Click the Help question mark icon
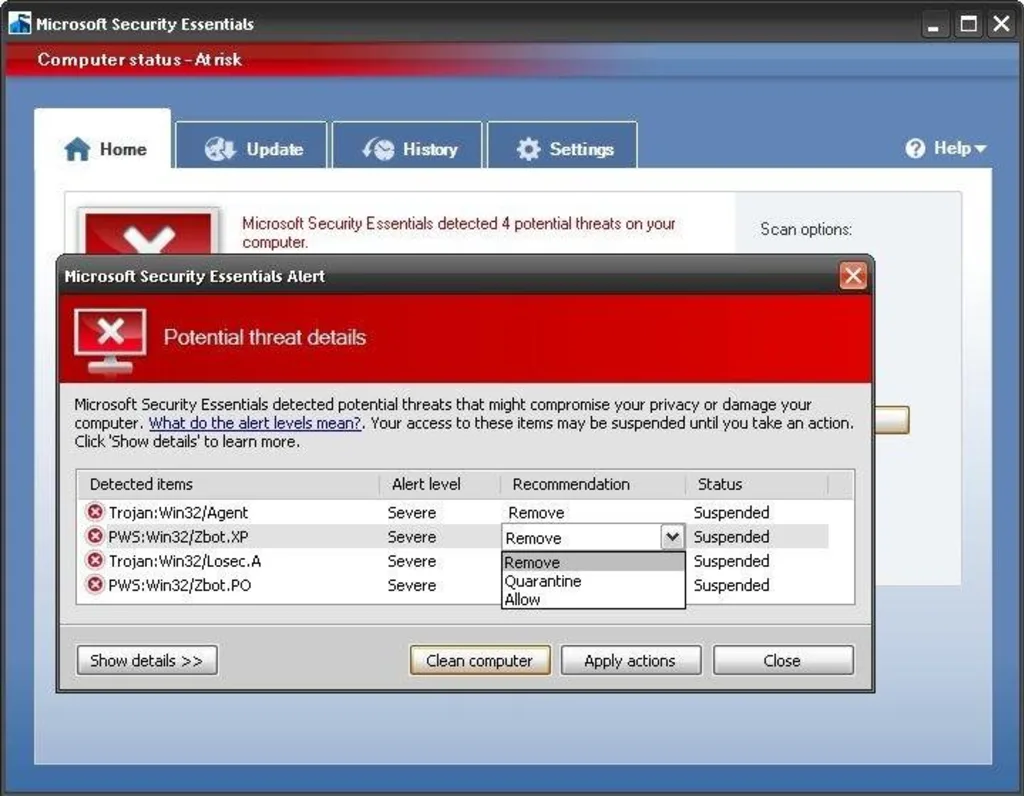This screenshot has width=1024, height=796. click(915, 148)
